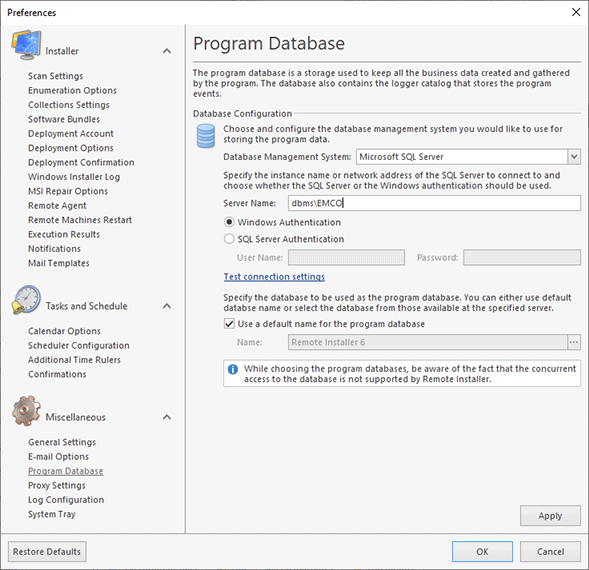Show Notifications preferences
Image resolution: width=589 pixels, height=570 pixels.
click(54, 249)
